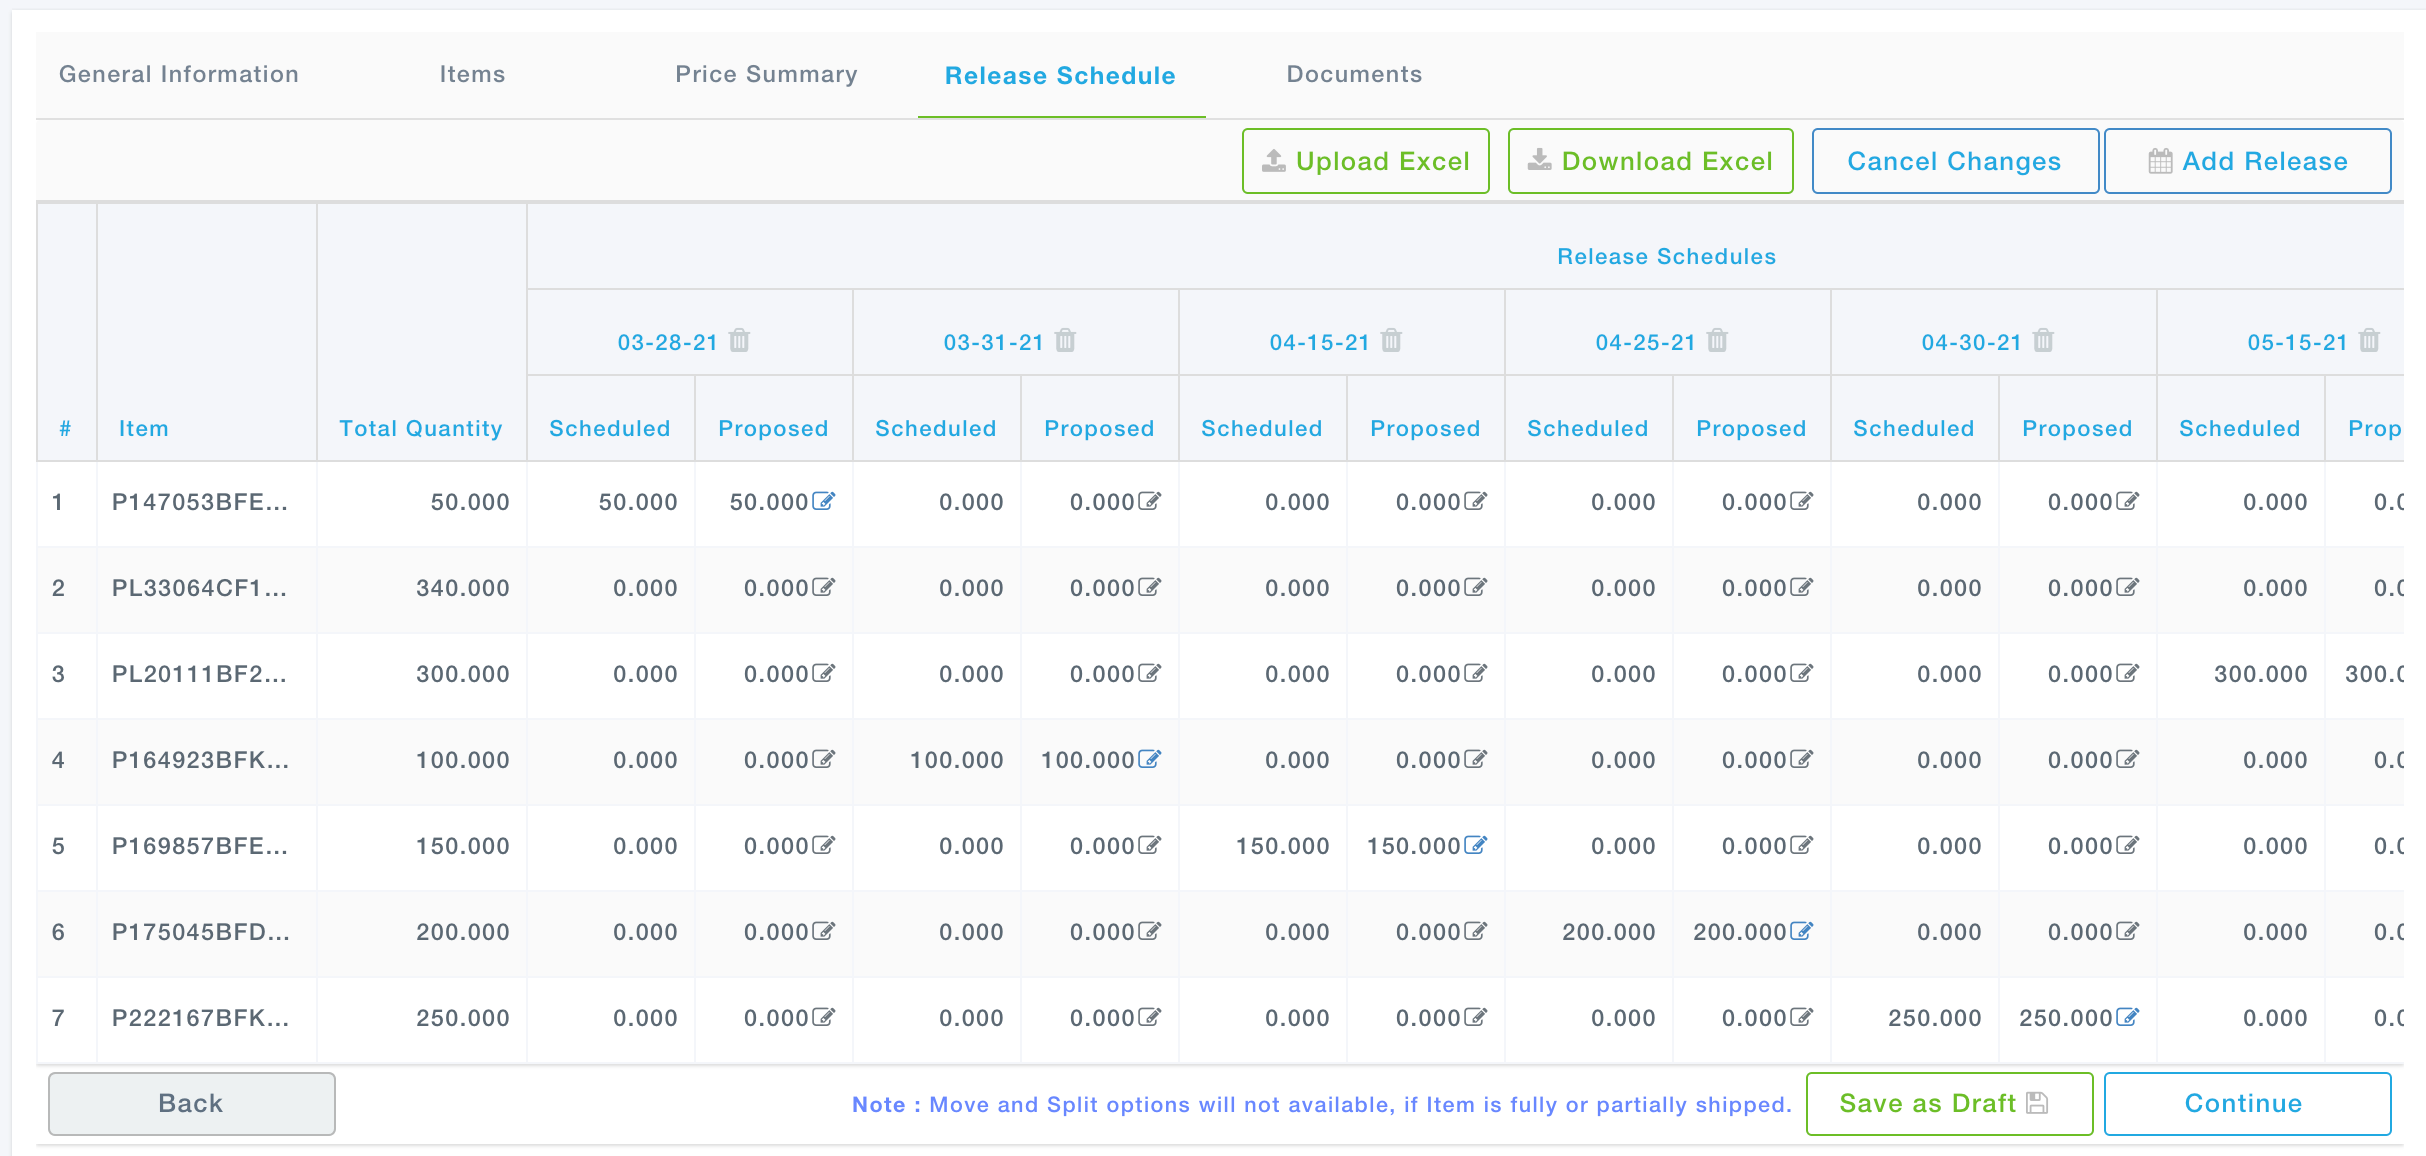Viewport: 2426px width, 1156px height.
Task: Edit proposed 100.000 under 03-31-21 for row 4
Action: pyautogui.click(x=1149, y=759)
